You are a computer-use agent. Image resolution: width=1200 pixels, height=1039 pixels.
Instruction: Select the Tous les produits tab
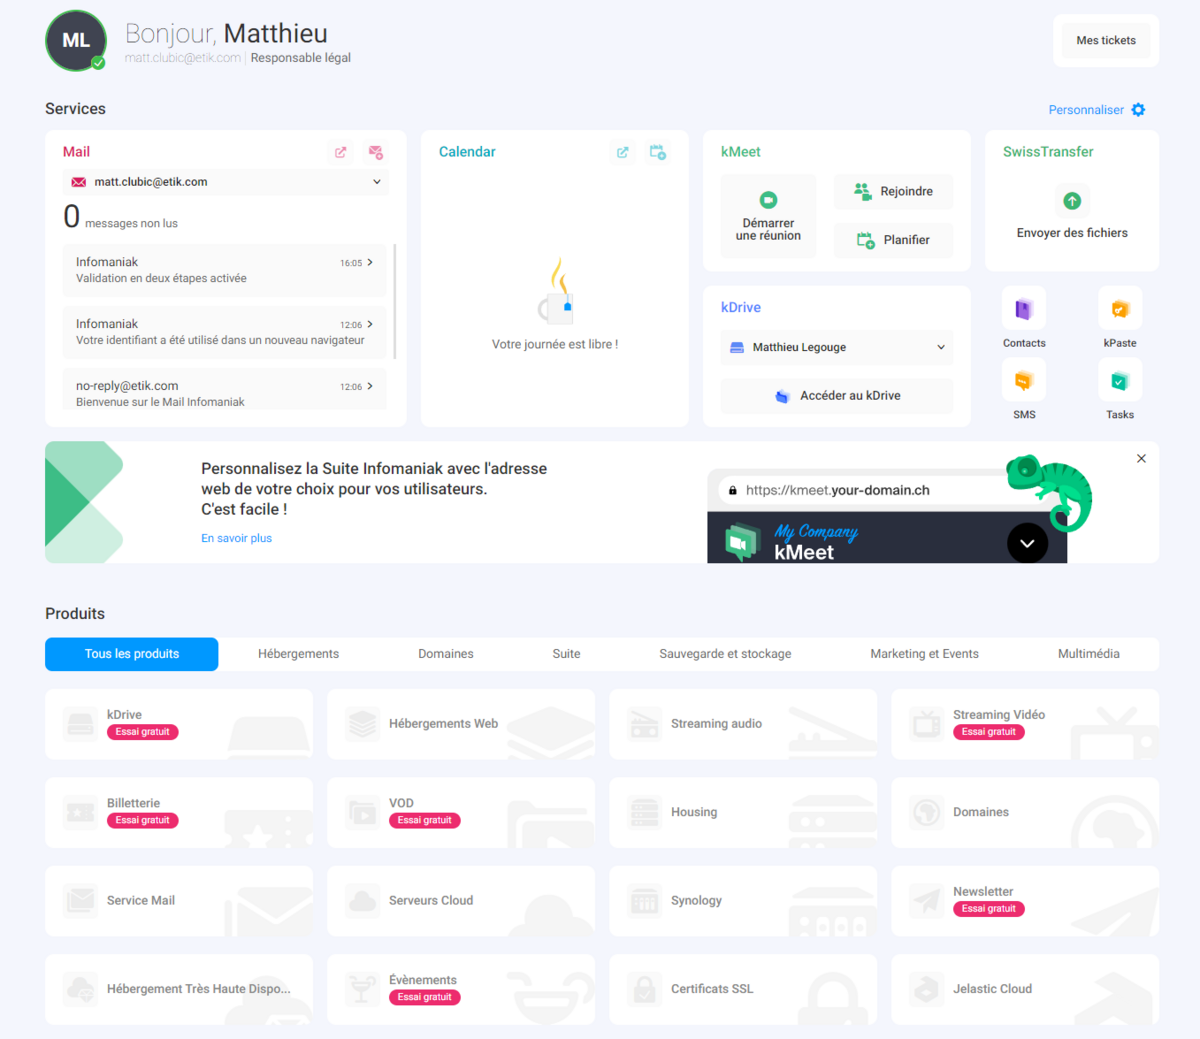coord(132,654)
